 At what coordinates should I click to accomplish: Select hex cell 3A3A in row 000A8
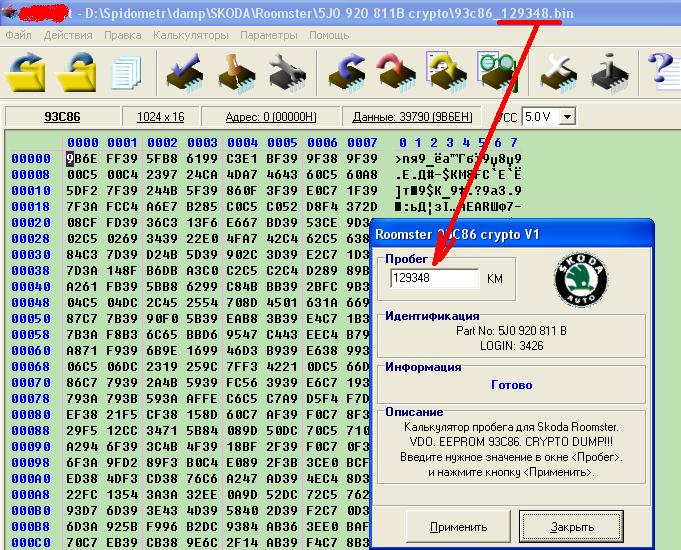coord(162,495)
